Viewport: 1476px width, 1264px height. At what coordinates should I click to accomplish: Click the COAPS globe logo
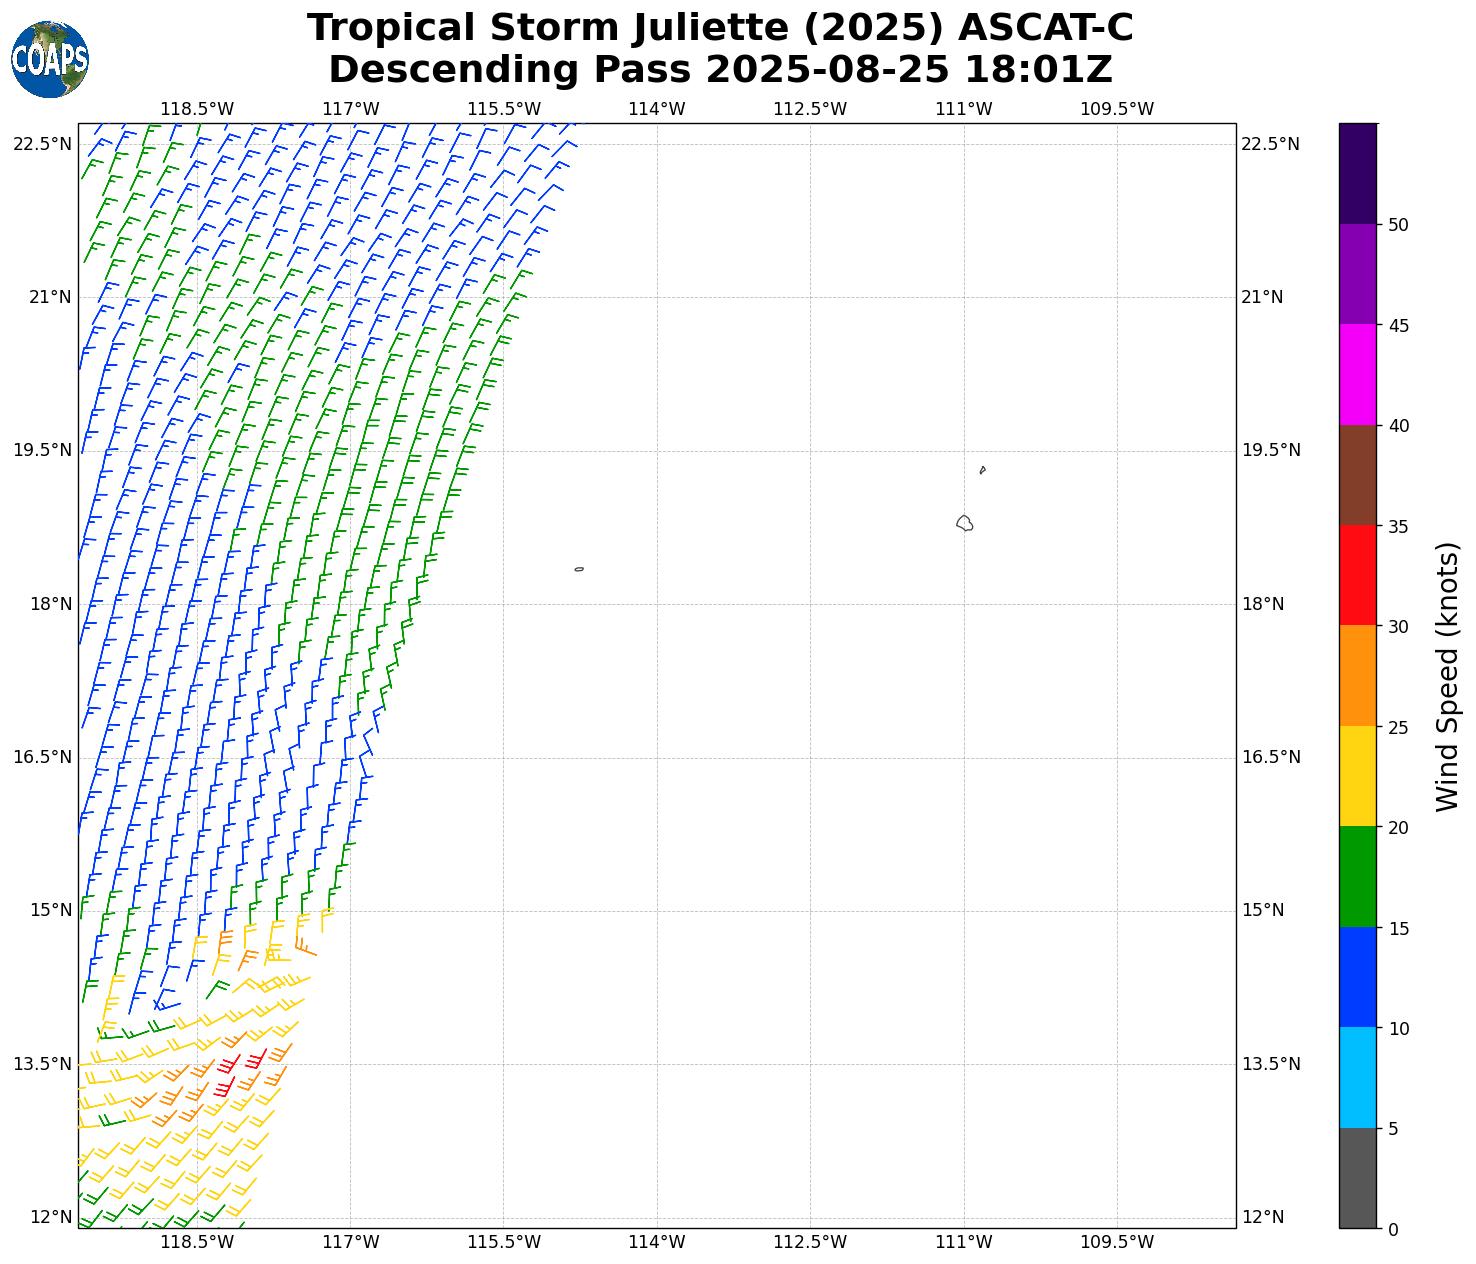click(50, 59)
